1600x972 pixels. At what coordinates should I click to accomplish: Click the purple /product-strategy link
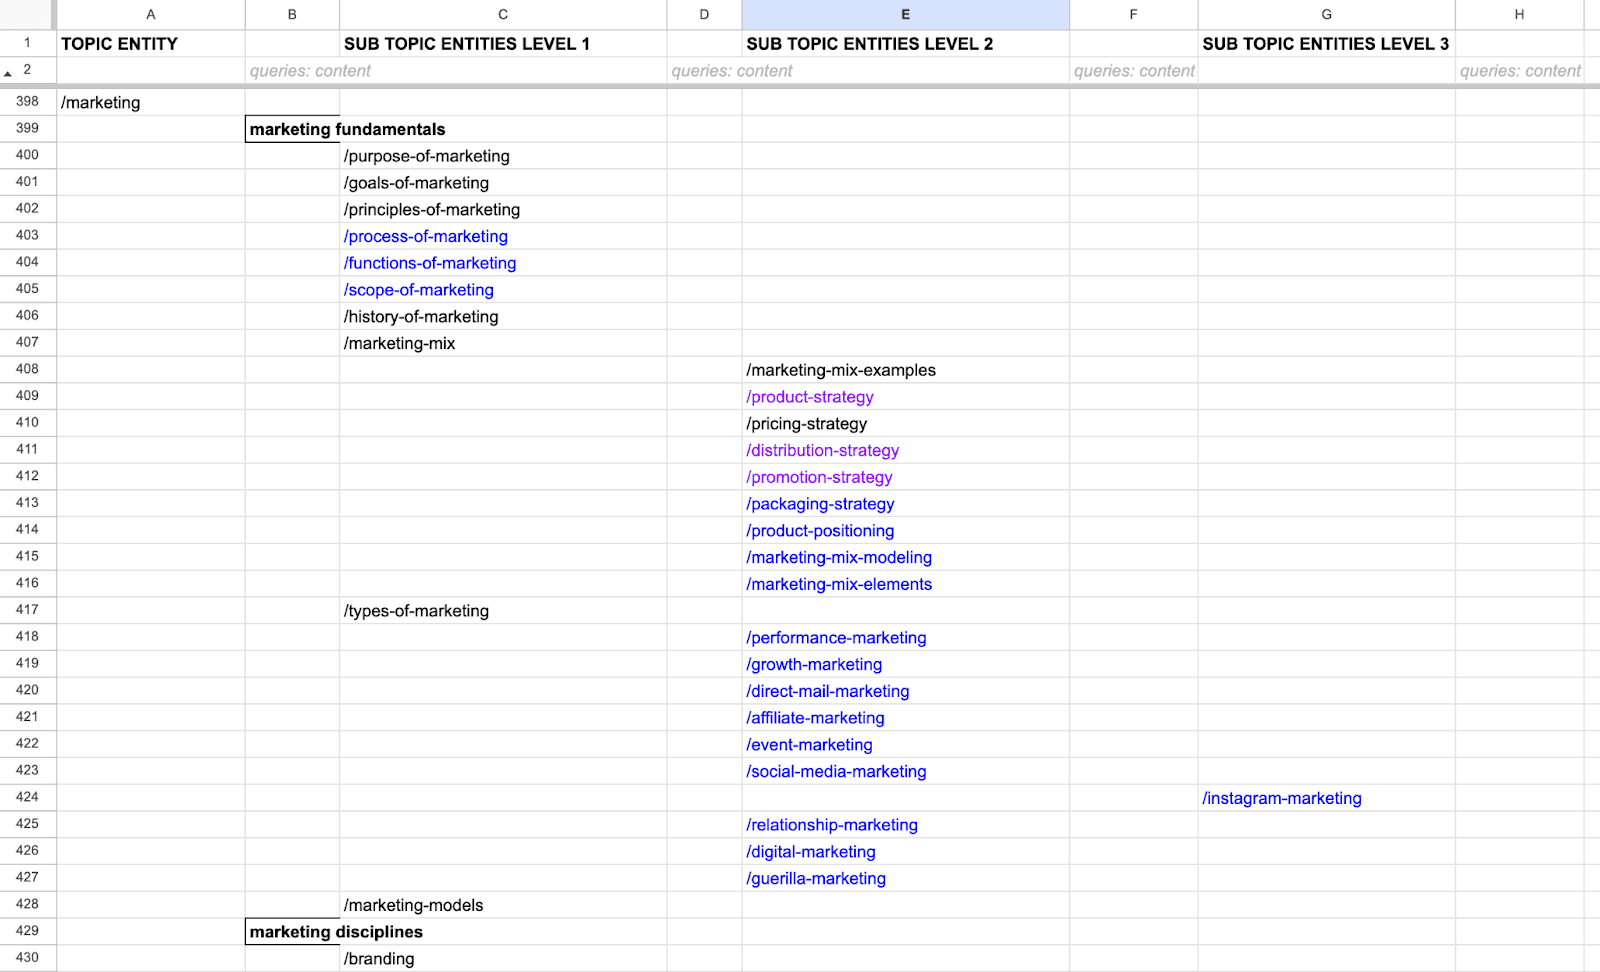tap(810, 397)
